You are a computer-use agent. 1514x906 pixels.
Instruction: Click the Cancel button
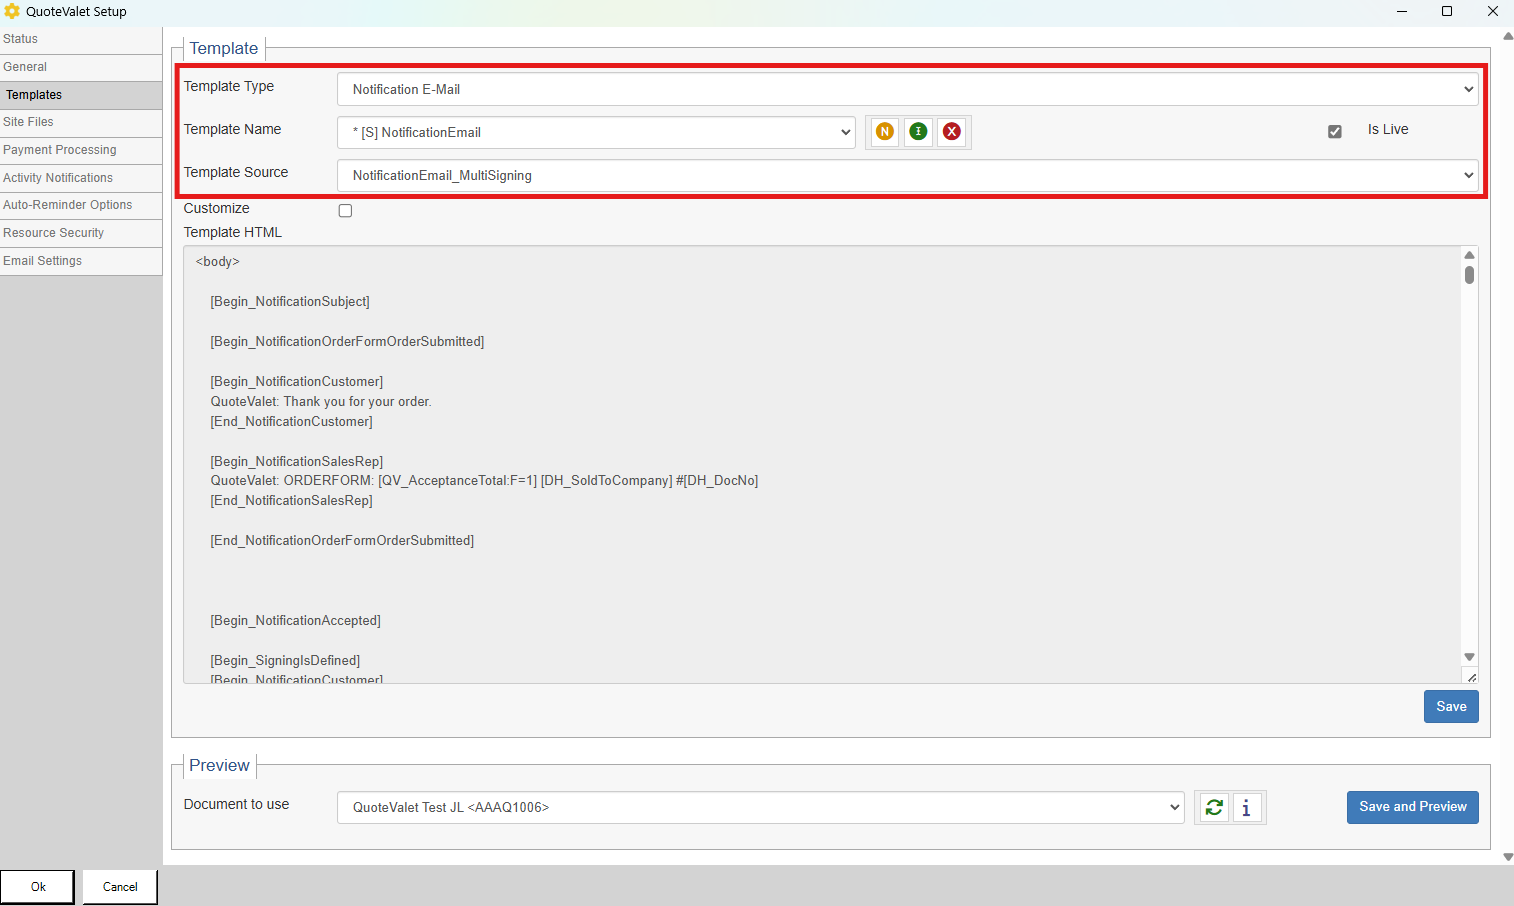(120, 887)
